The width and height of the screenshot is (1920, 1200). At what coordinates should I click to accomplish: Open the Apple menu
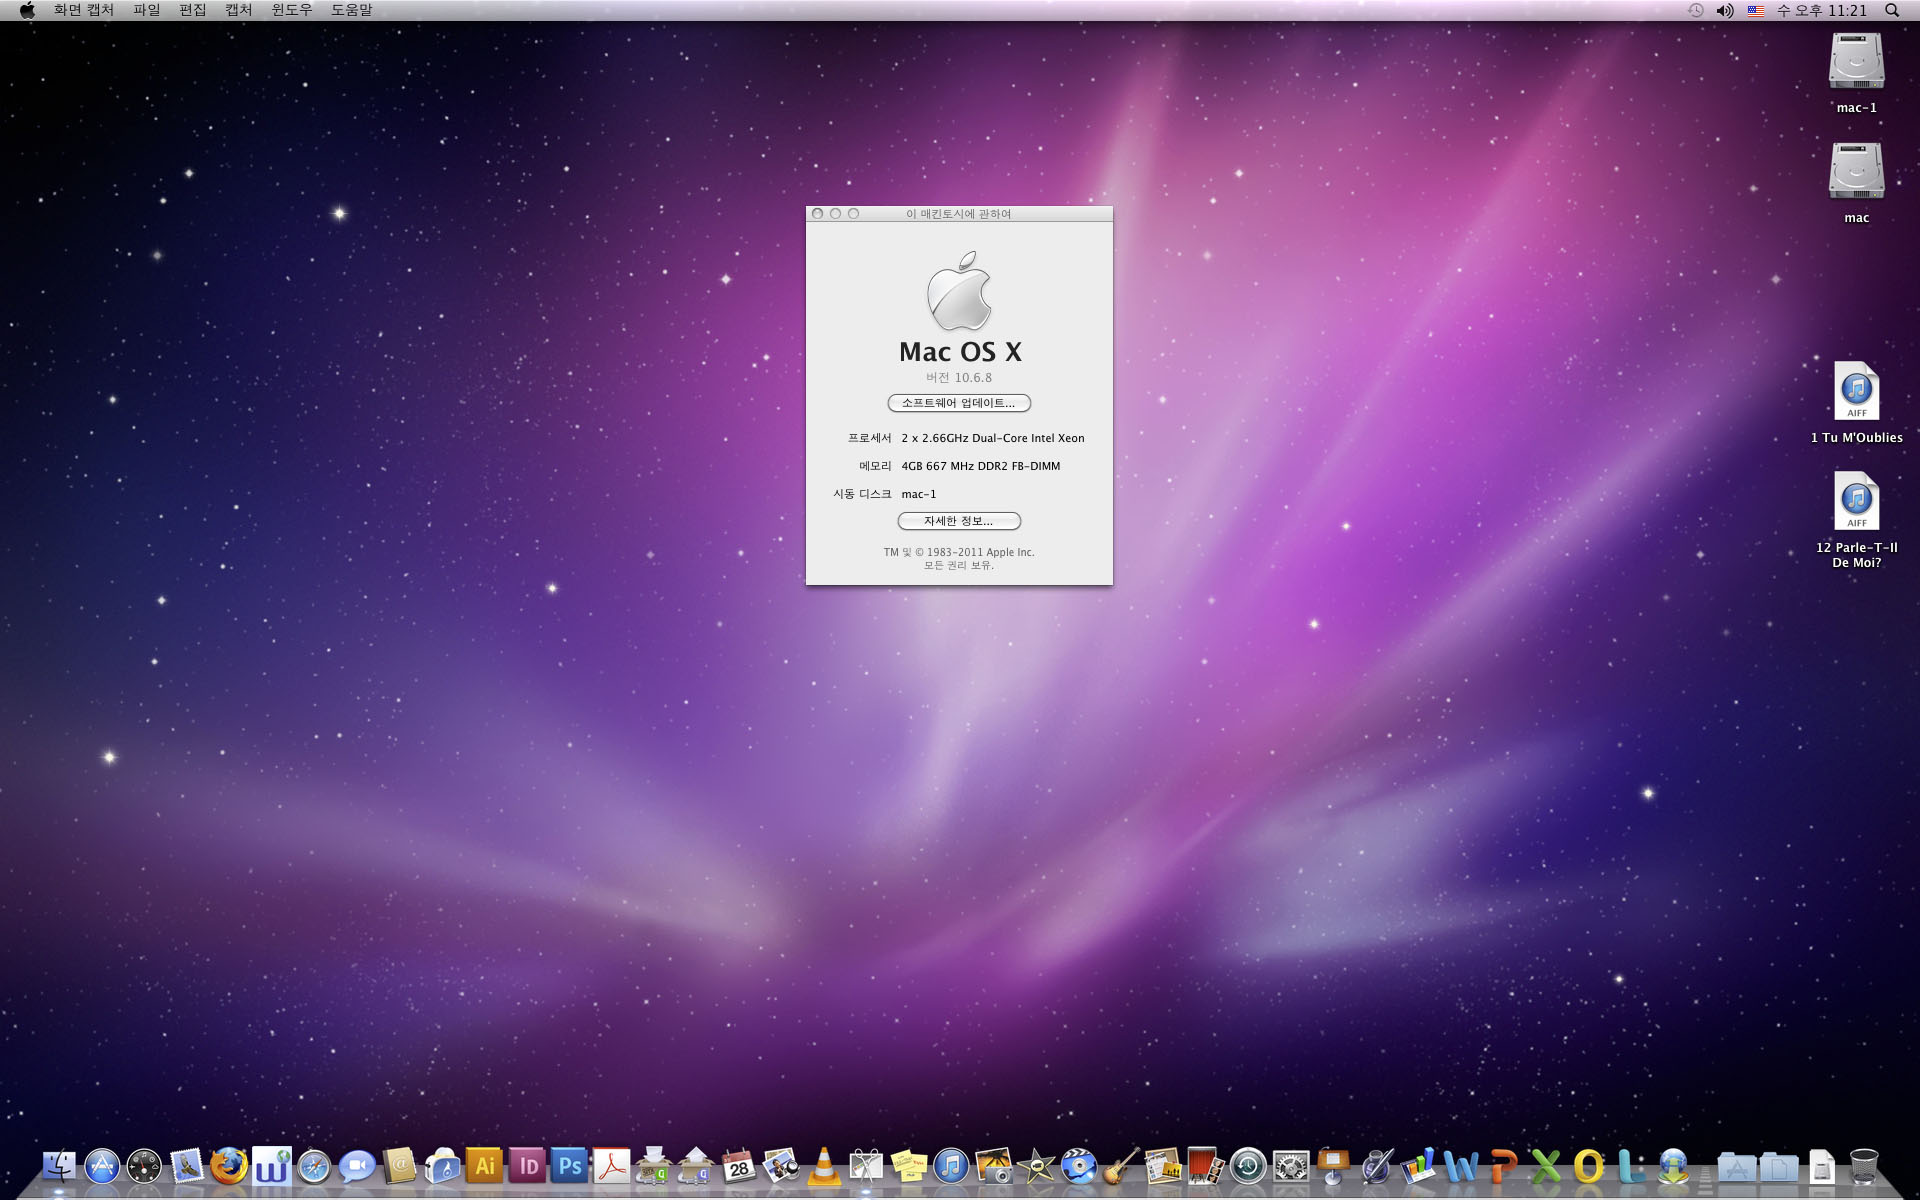pyautogui.click(x=27, y=10)
